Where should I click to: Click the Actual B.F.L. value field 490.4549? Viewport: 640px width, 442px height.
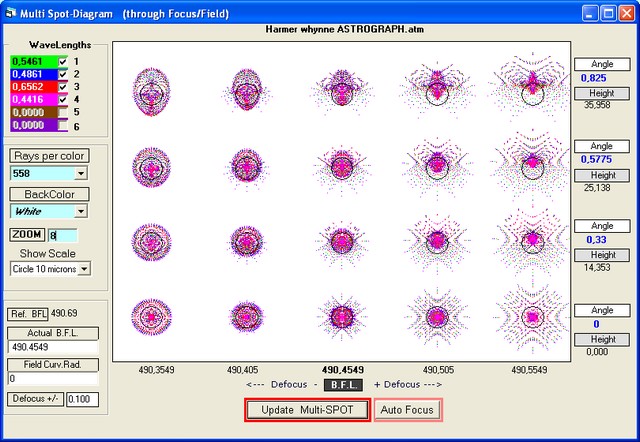[x=53, y=347]
